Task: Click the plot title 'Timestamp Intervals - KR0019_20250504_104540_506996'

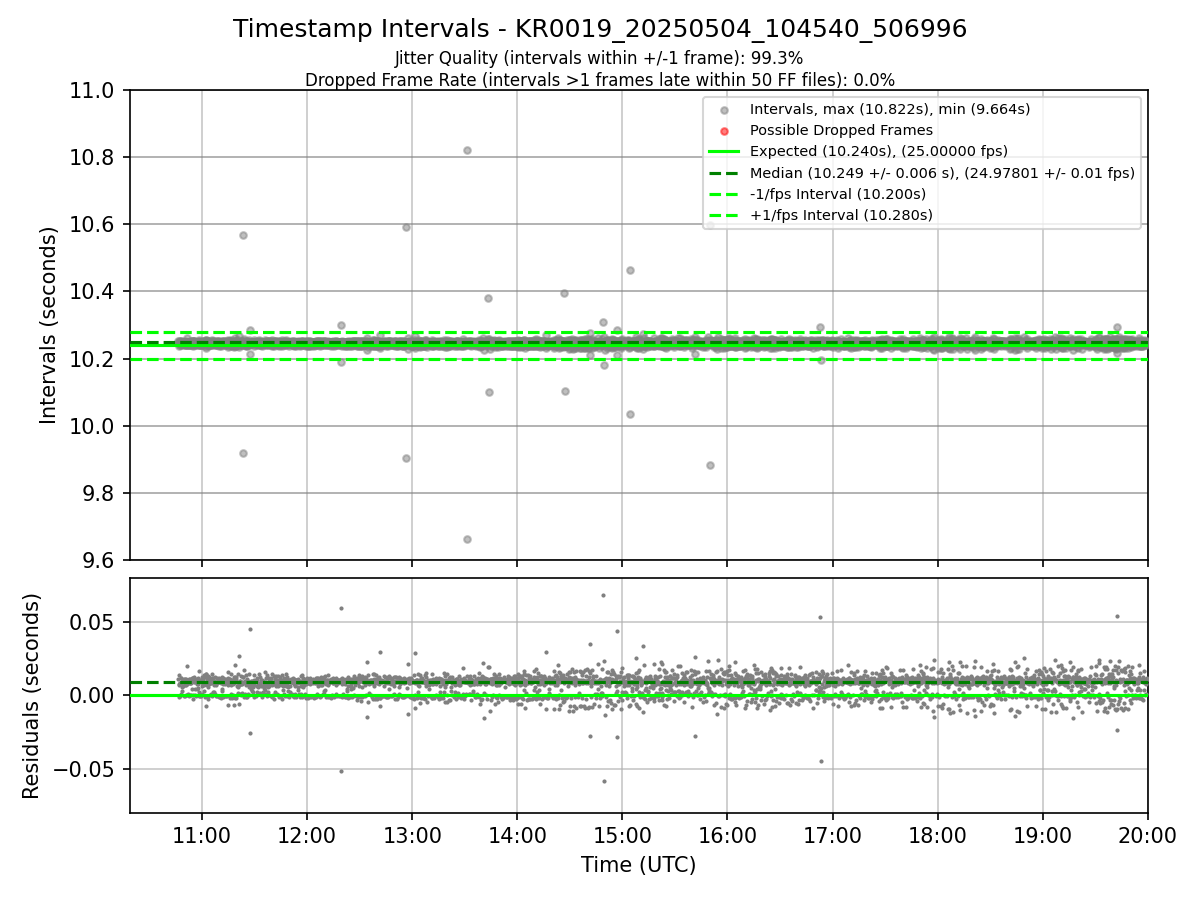Action: tap(600, 29)
